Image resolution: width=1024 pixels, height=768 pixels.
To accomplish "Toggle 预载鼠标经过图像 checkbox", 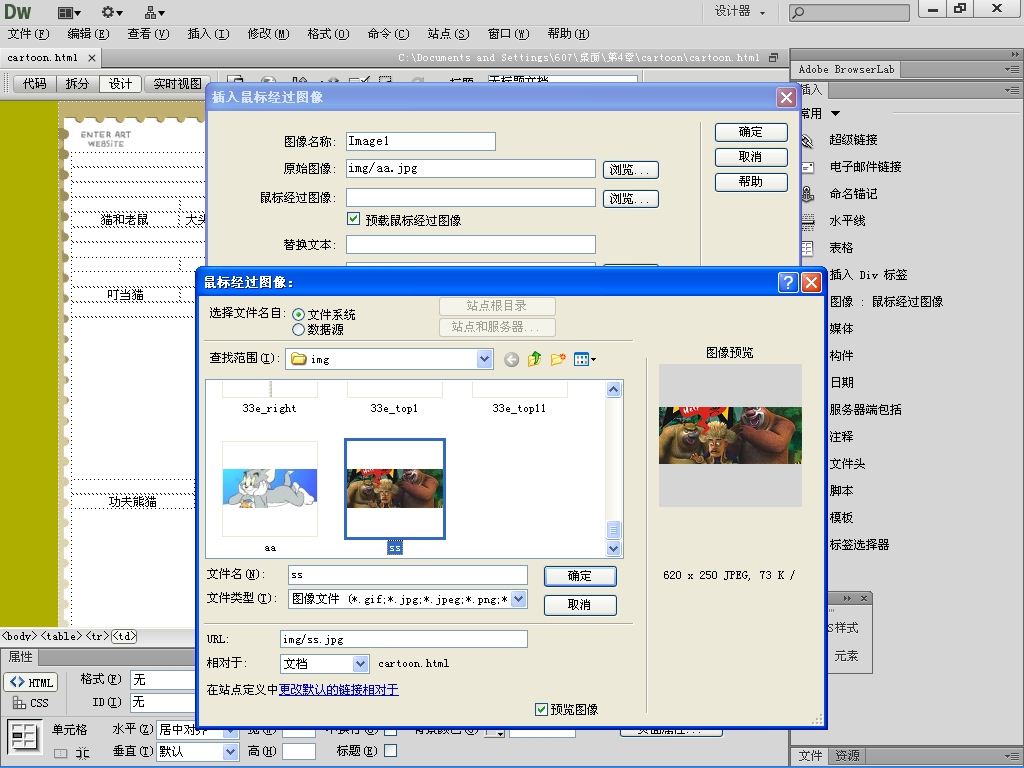I will 353,219.
